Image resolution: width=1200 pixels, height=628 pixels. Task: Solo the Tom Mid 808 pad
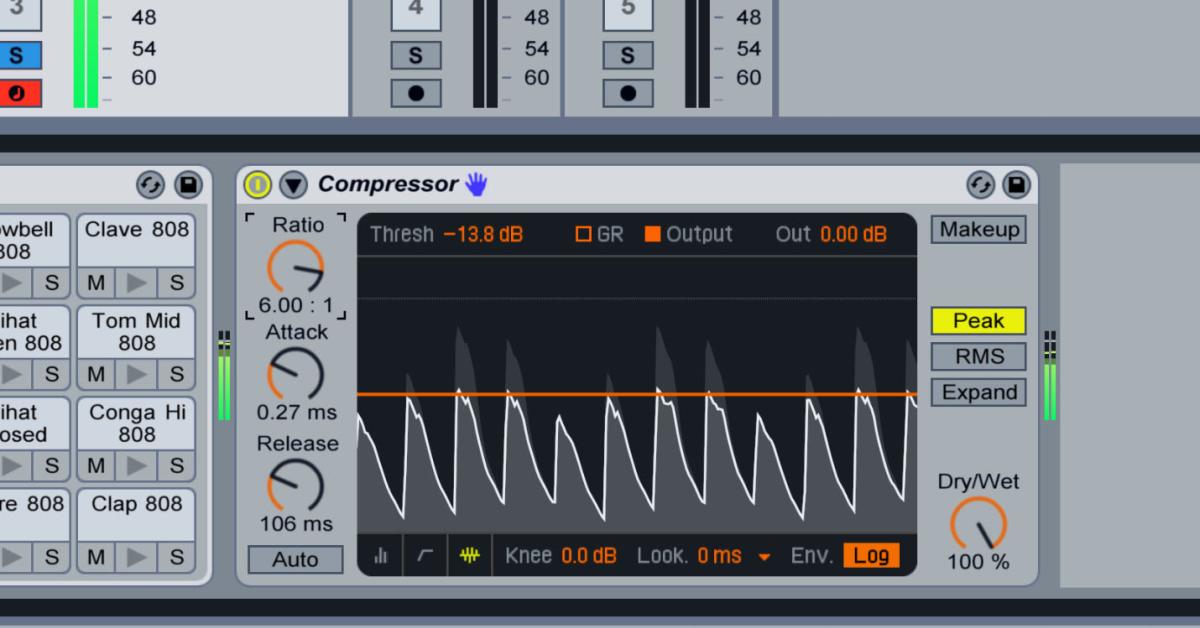tap(176, 375)
